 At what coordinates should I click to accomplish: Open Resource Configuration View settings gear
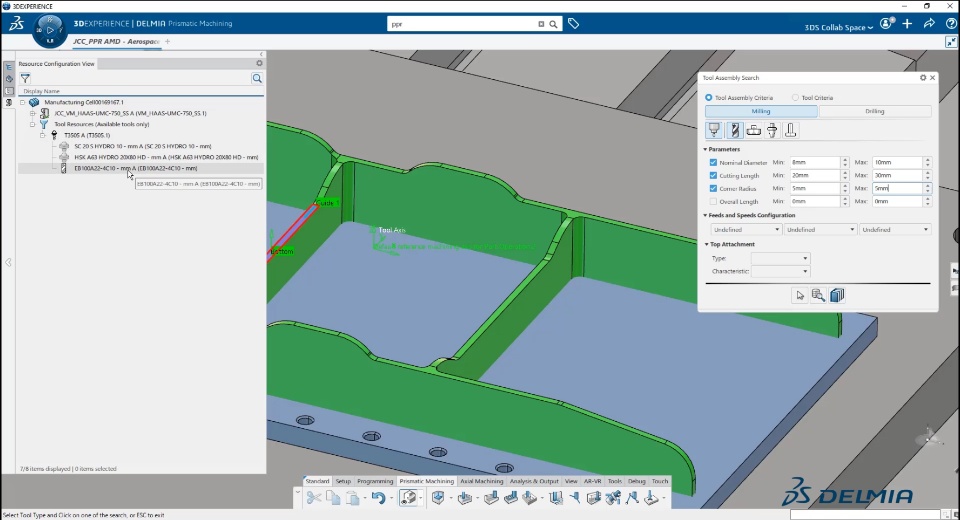pyautogui.click(x=259, y=63)
